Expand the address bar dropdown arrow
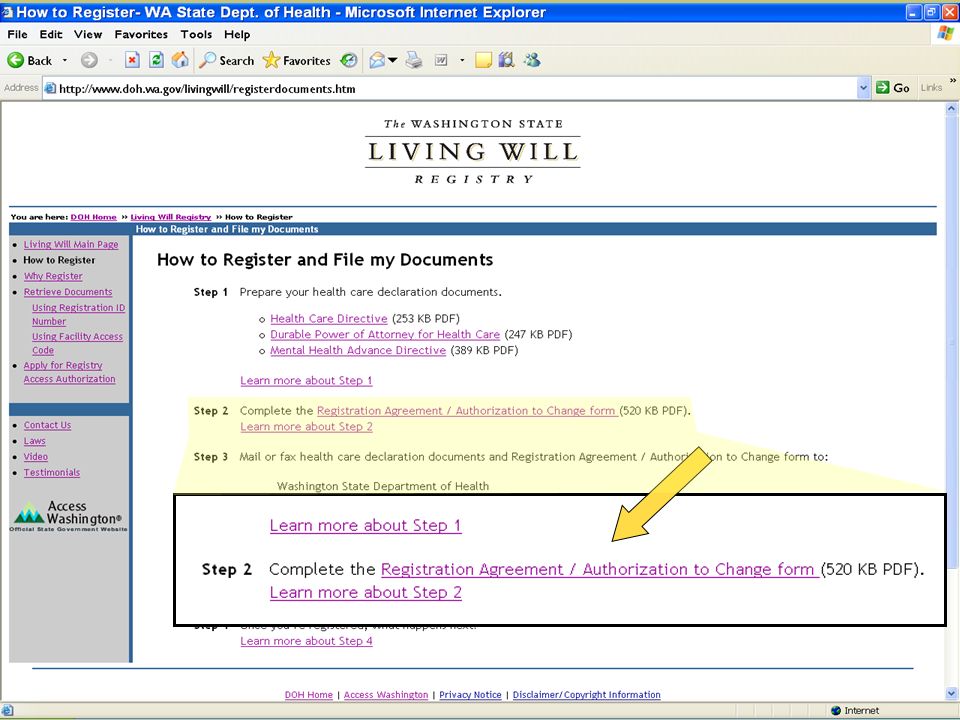 [x=863, y=88]
